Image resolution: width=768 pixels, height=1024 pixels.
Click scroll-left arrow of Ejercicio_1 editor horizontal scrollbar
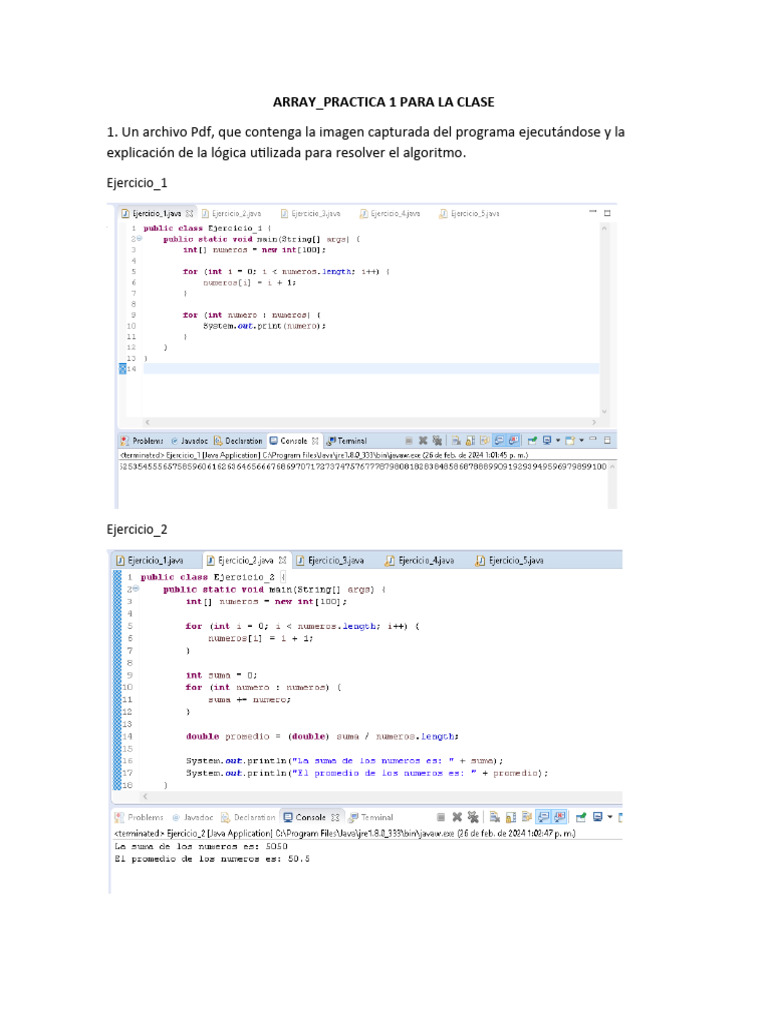(x=148, y=423)
